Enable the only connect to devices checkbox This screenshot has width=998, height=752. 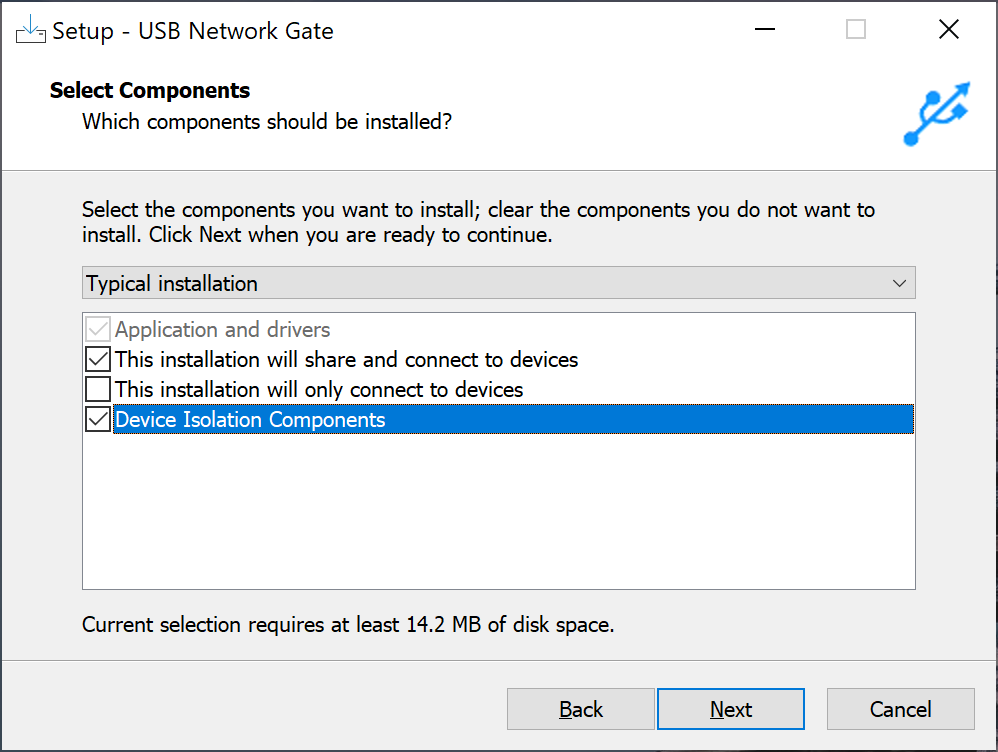pyautogui.click(x=98, y=389)
